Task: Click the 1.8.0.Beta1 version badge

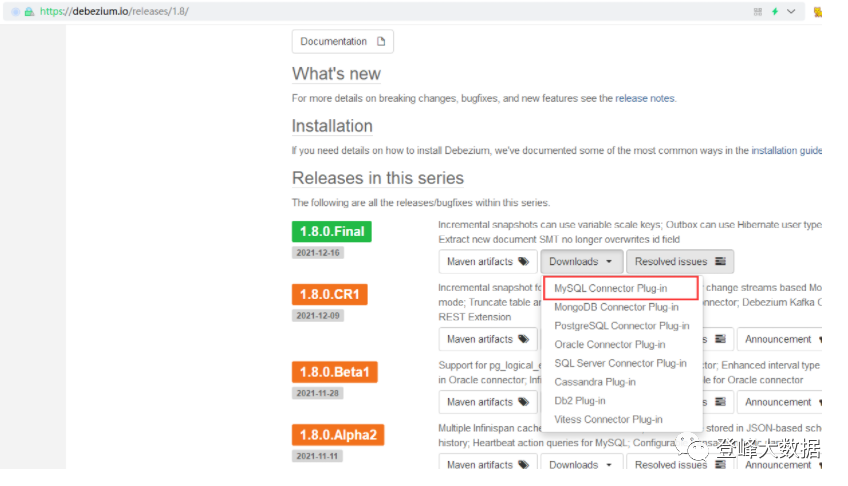Action: 334,372
